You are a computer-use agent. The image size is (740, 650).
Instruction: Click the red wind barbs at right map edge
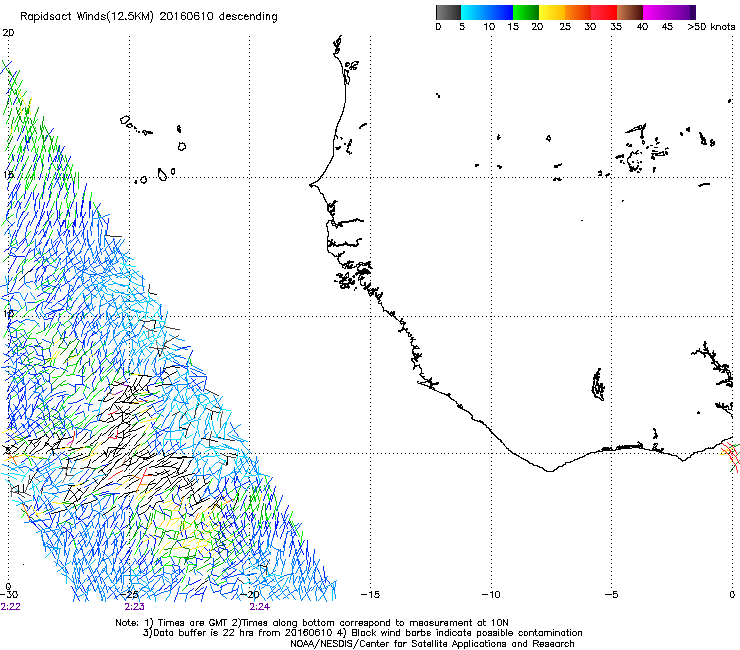tap(730, 455)
